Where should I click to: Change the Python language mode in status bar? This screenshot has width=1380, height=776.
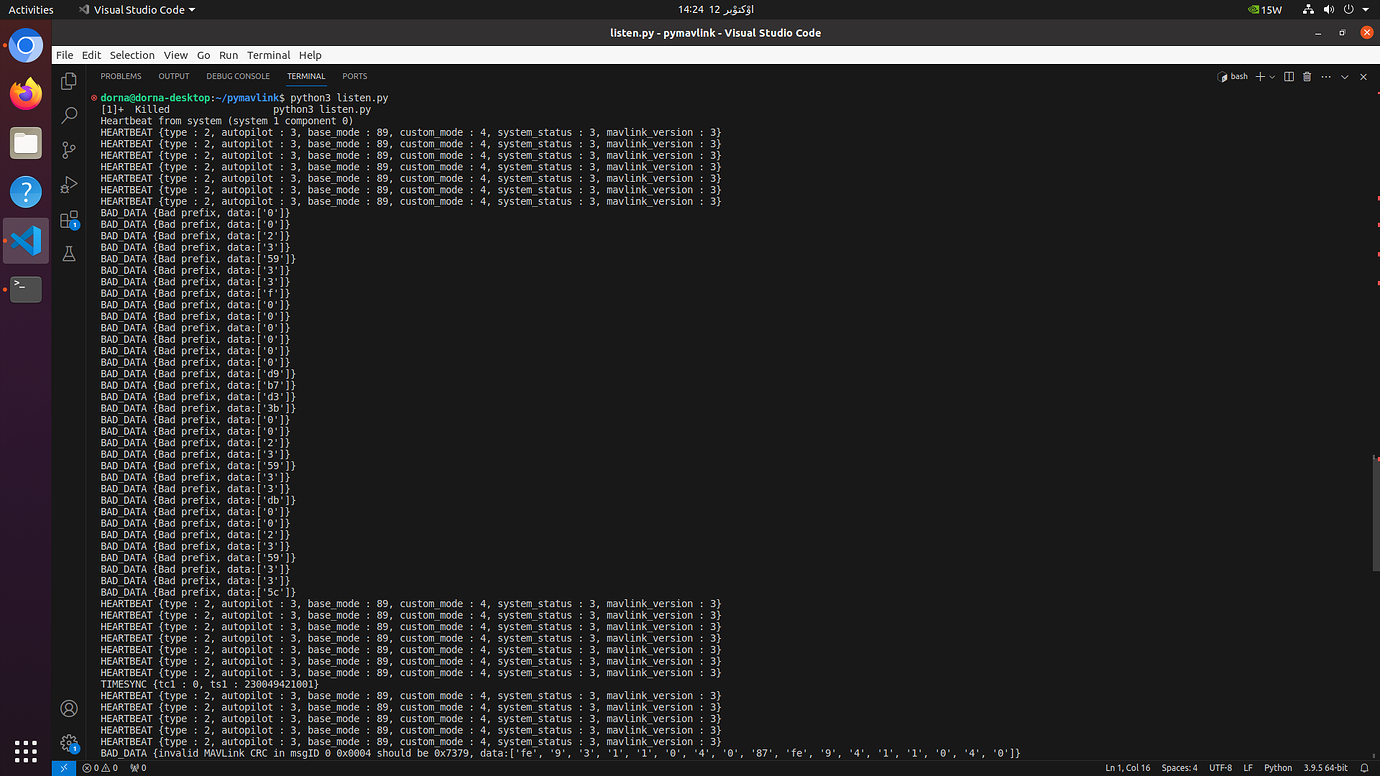(x=1277, y=768)
